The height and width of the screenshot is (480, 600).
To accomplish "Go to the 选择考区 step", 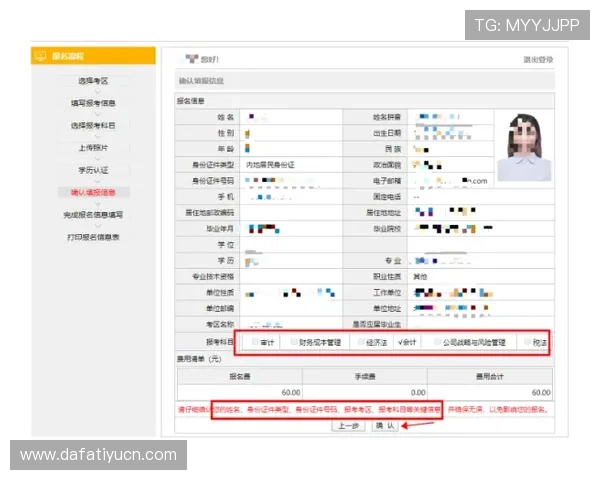I will (x=93, y=81).
